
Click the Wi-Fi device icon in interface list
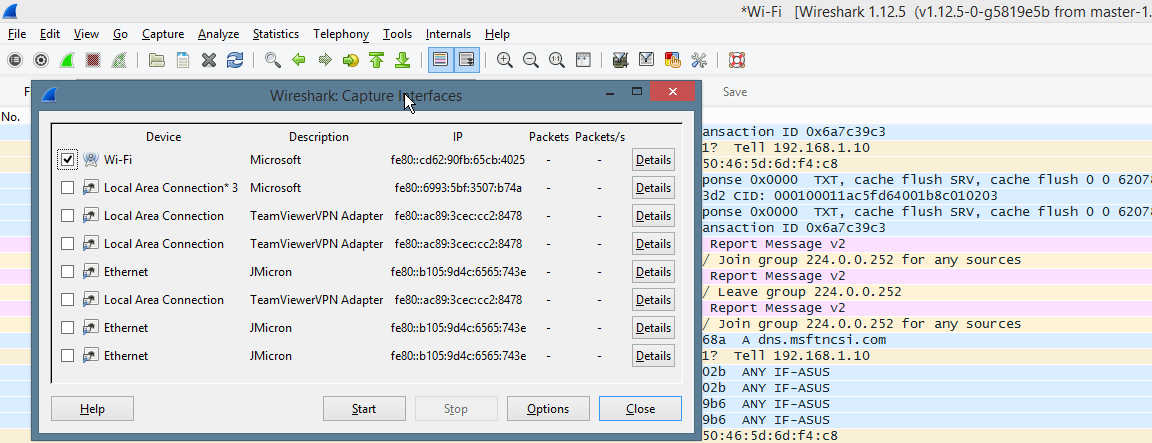[91, 159]
